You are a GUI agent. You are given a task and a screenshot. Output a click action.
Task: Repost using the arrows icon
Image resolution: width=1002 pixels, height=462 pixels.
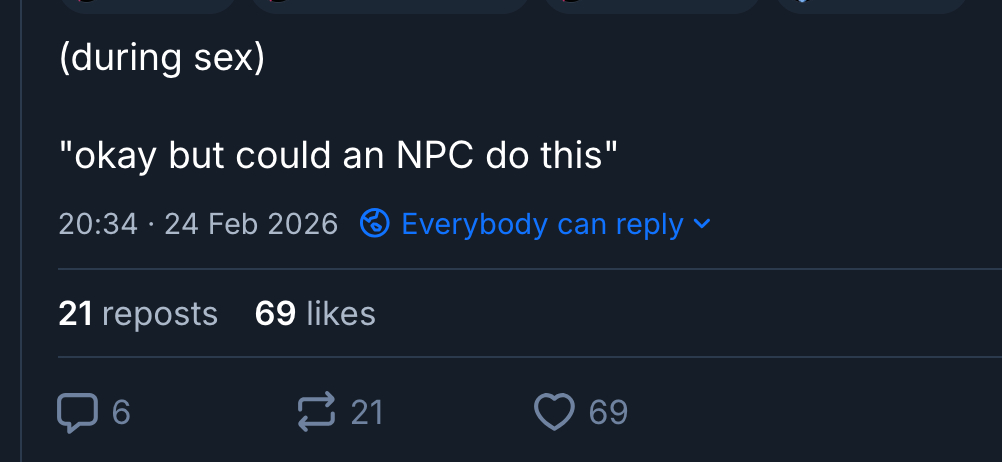pyautogui.click(x=317, y=412)
